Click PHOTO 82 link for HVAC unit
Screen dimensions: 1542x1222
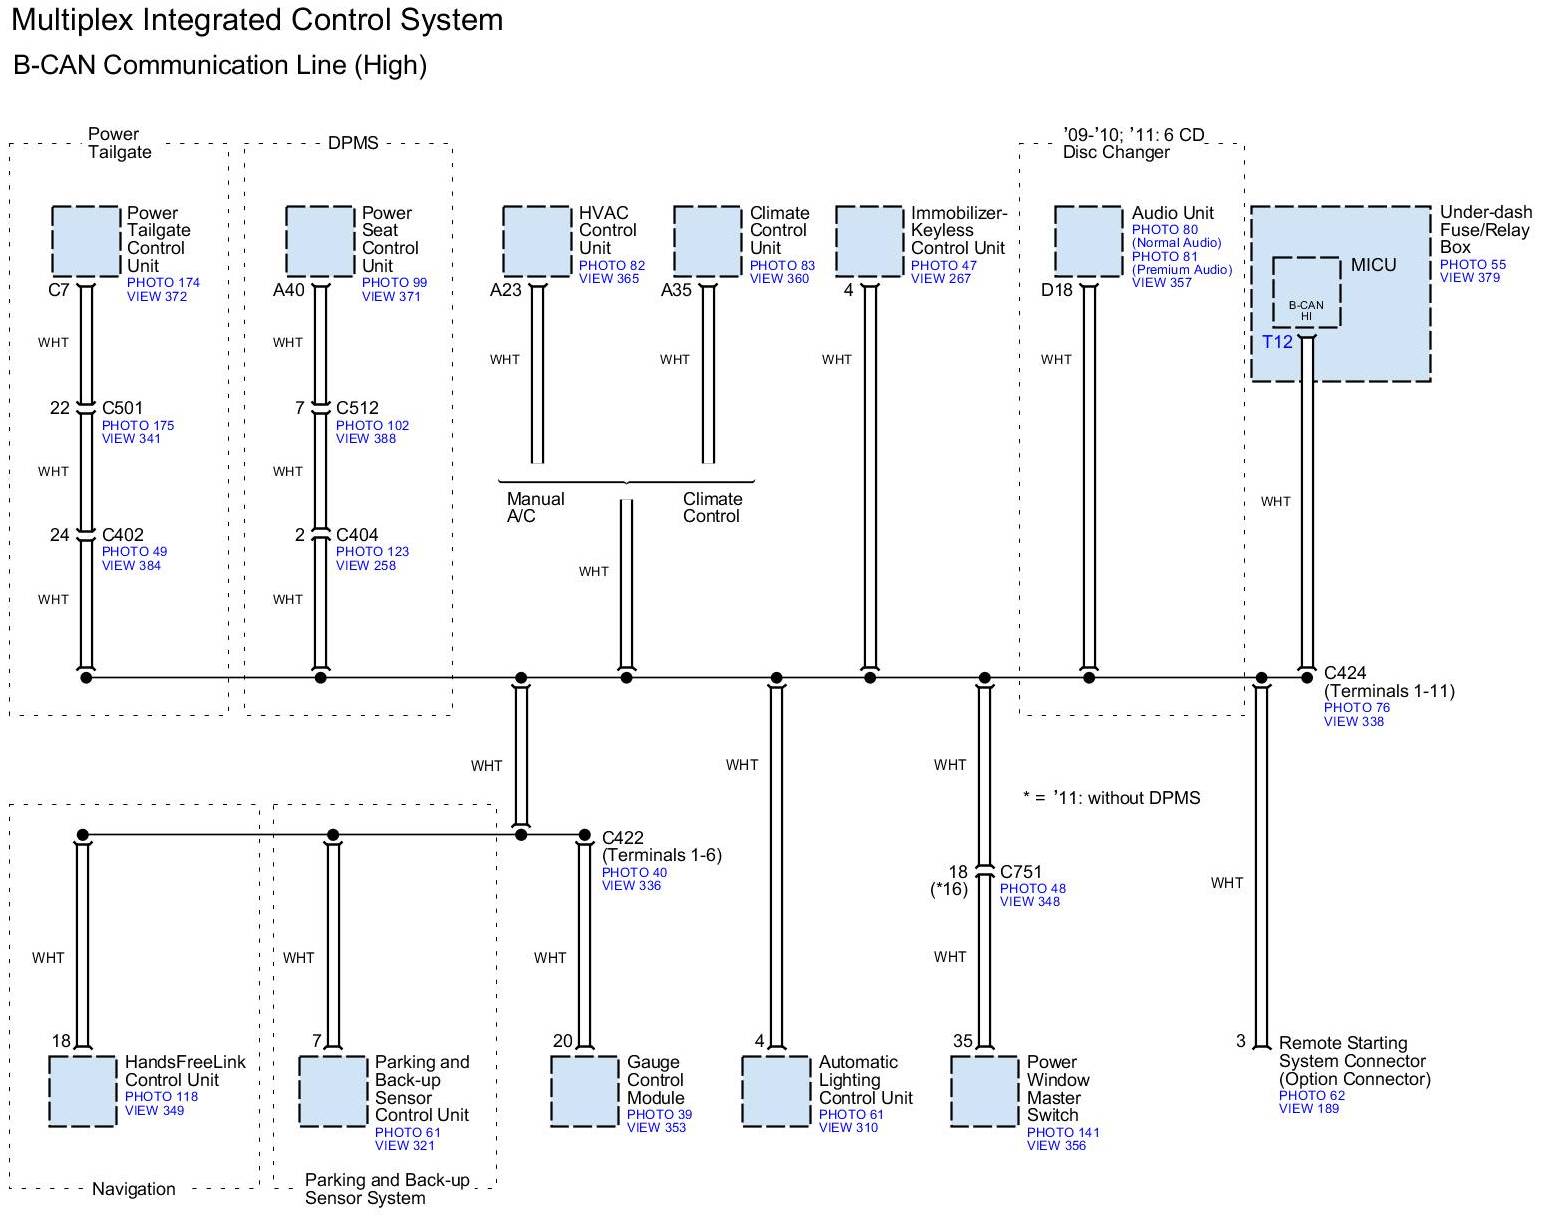pos(611,265)
